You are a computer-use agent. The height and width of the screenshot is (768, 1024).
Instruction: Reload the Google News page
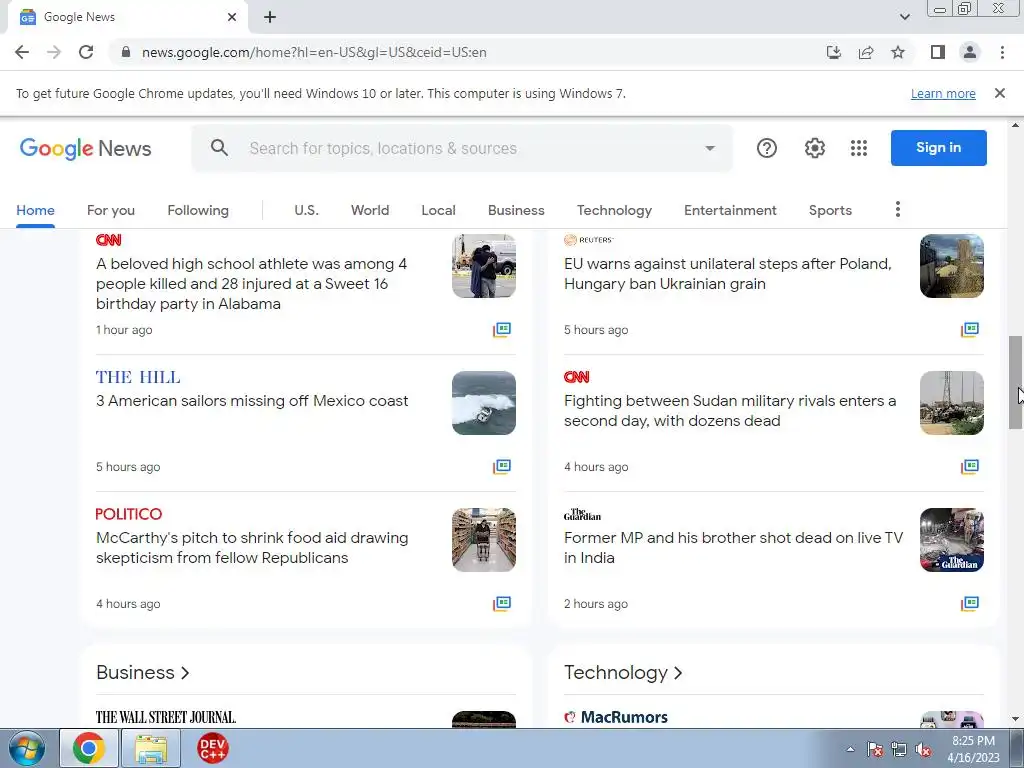click(86, 52)
